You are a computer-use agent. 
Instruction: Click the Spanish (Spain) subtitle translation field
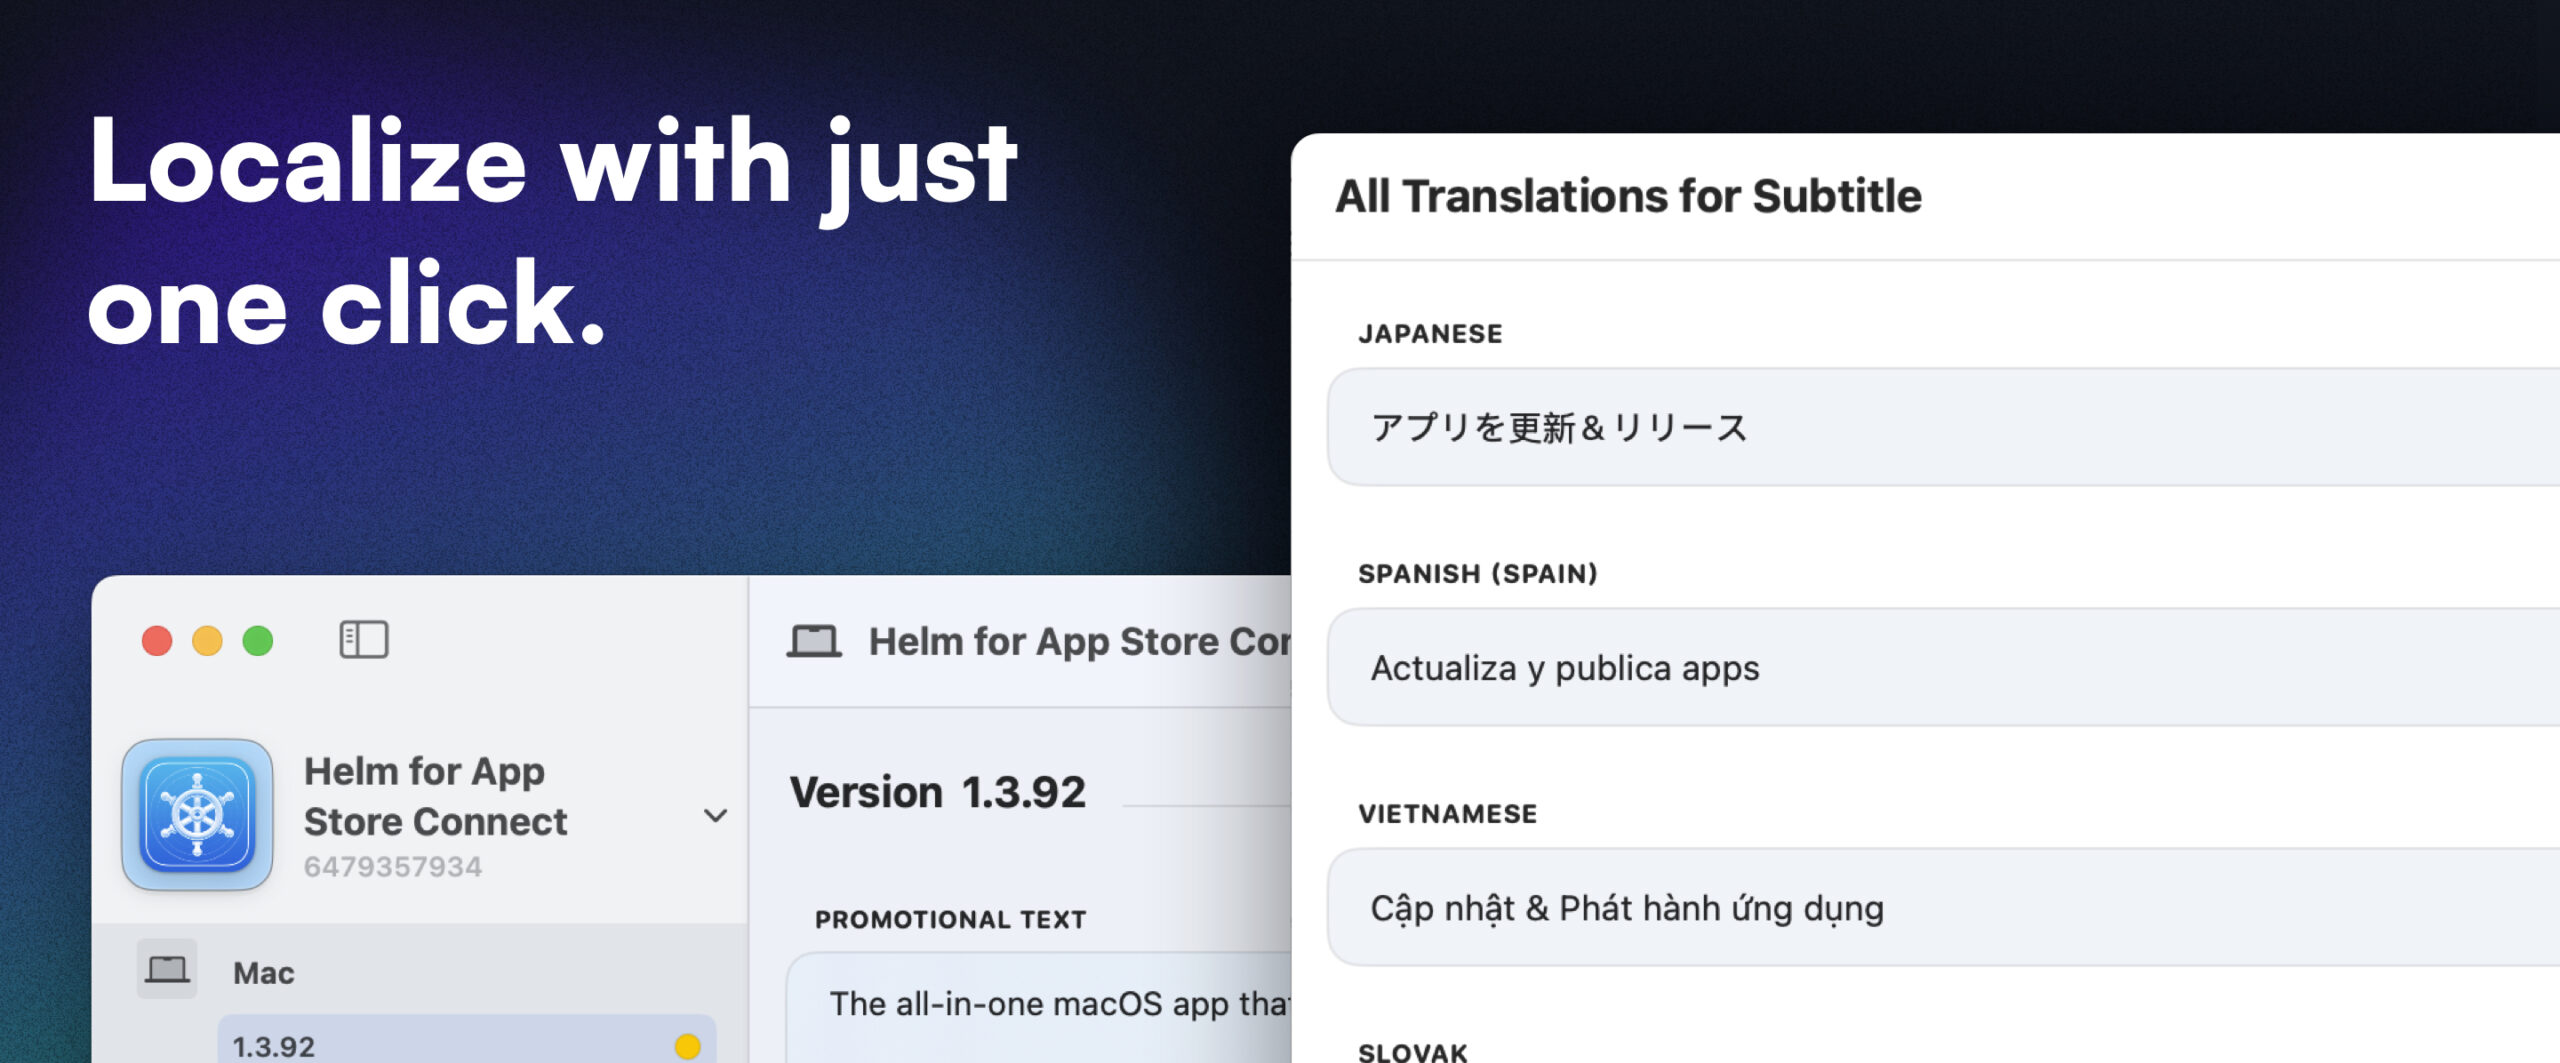coord(1943,667)
